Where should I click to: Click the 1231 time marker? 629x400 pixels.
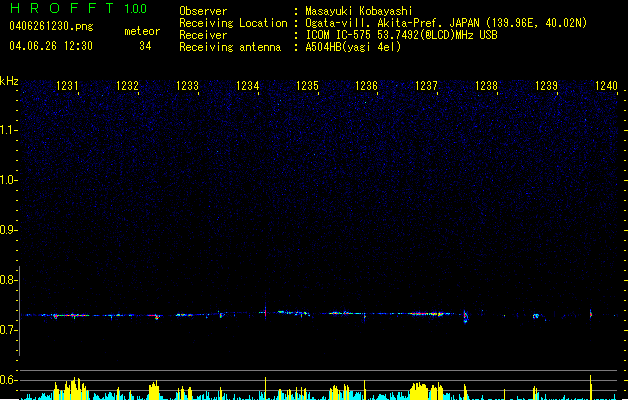pos(67,86)
